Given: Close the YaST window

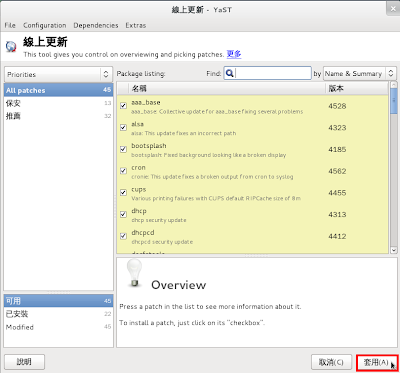Looking at the screenshot, I should [392, 10].
